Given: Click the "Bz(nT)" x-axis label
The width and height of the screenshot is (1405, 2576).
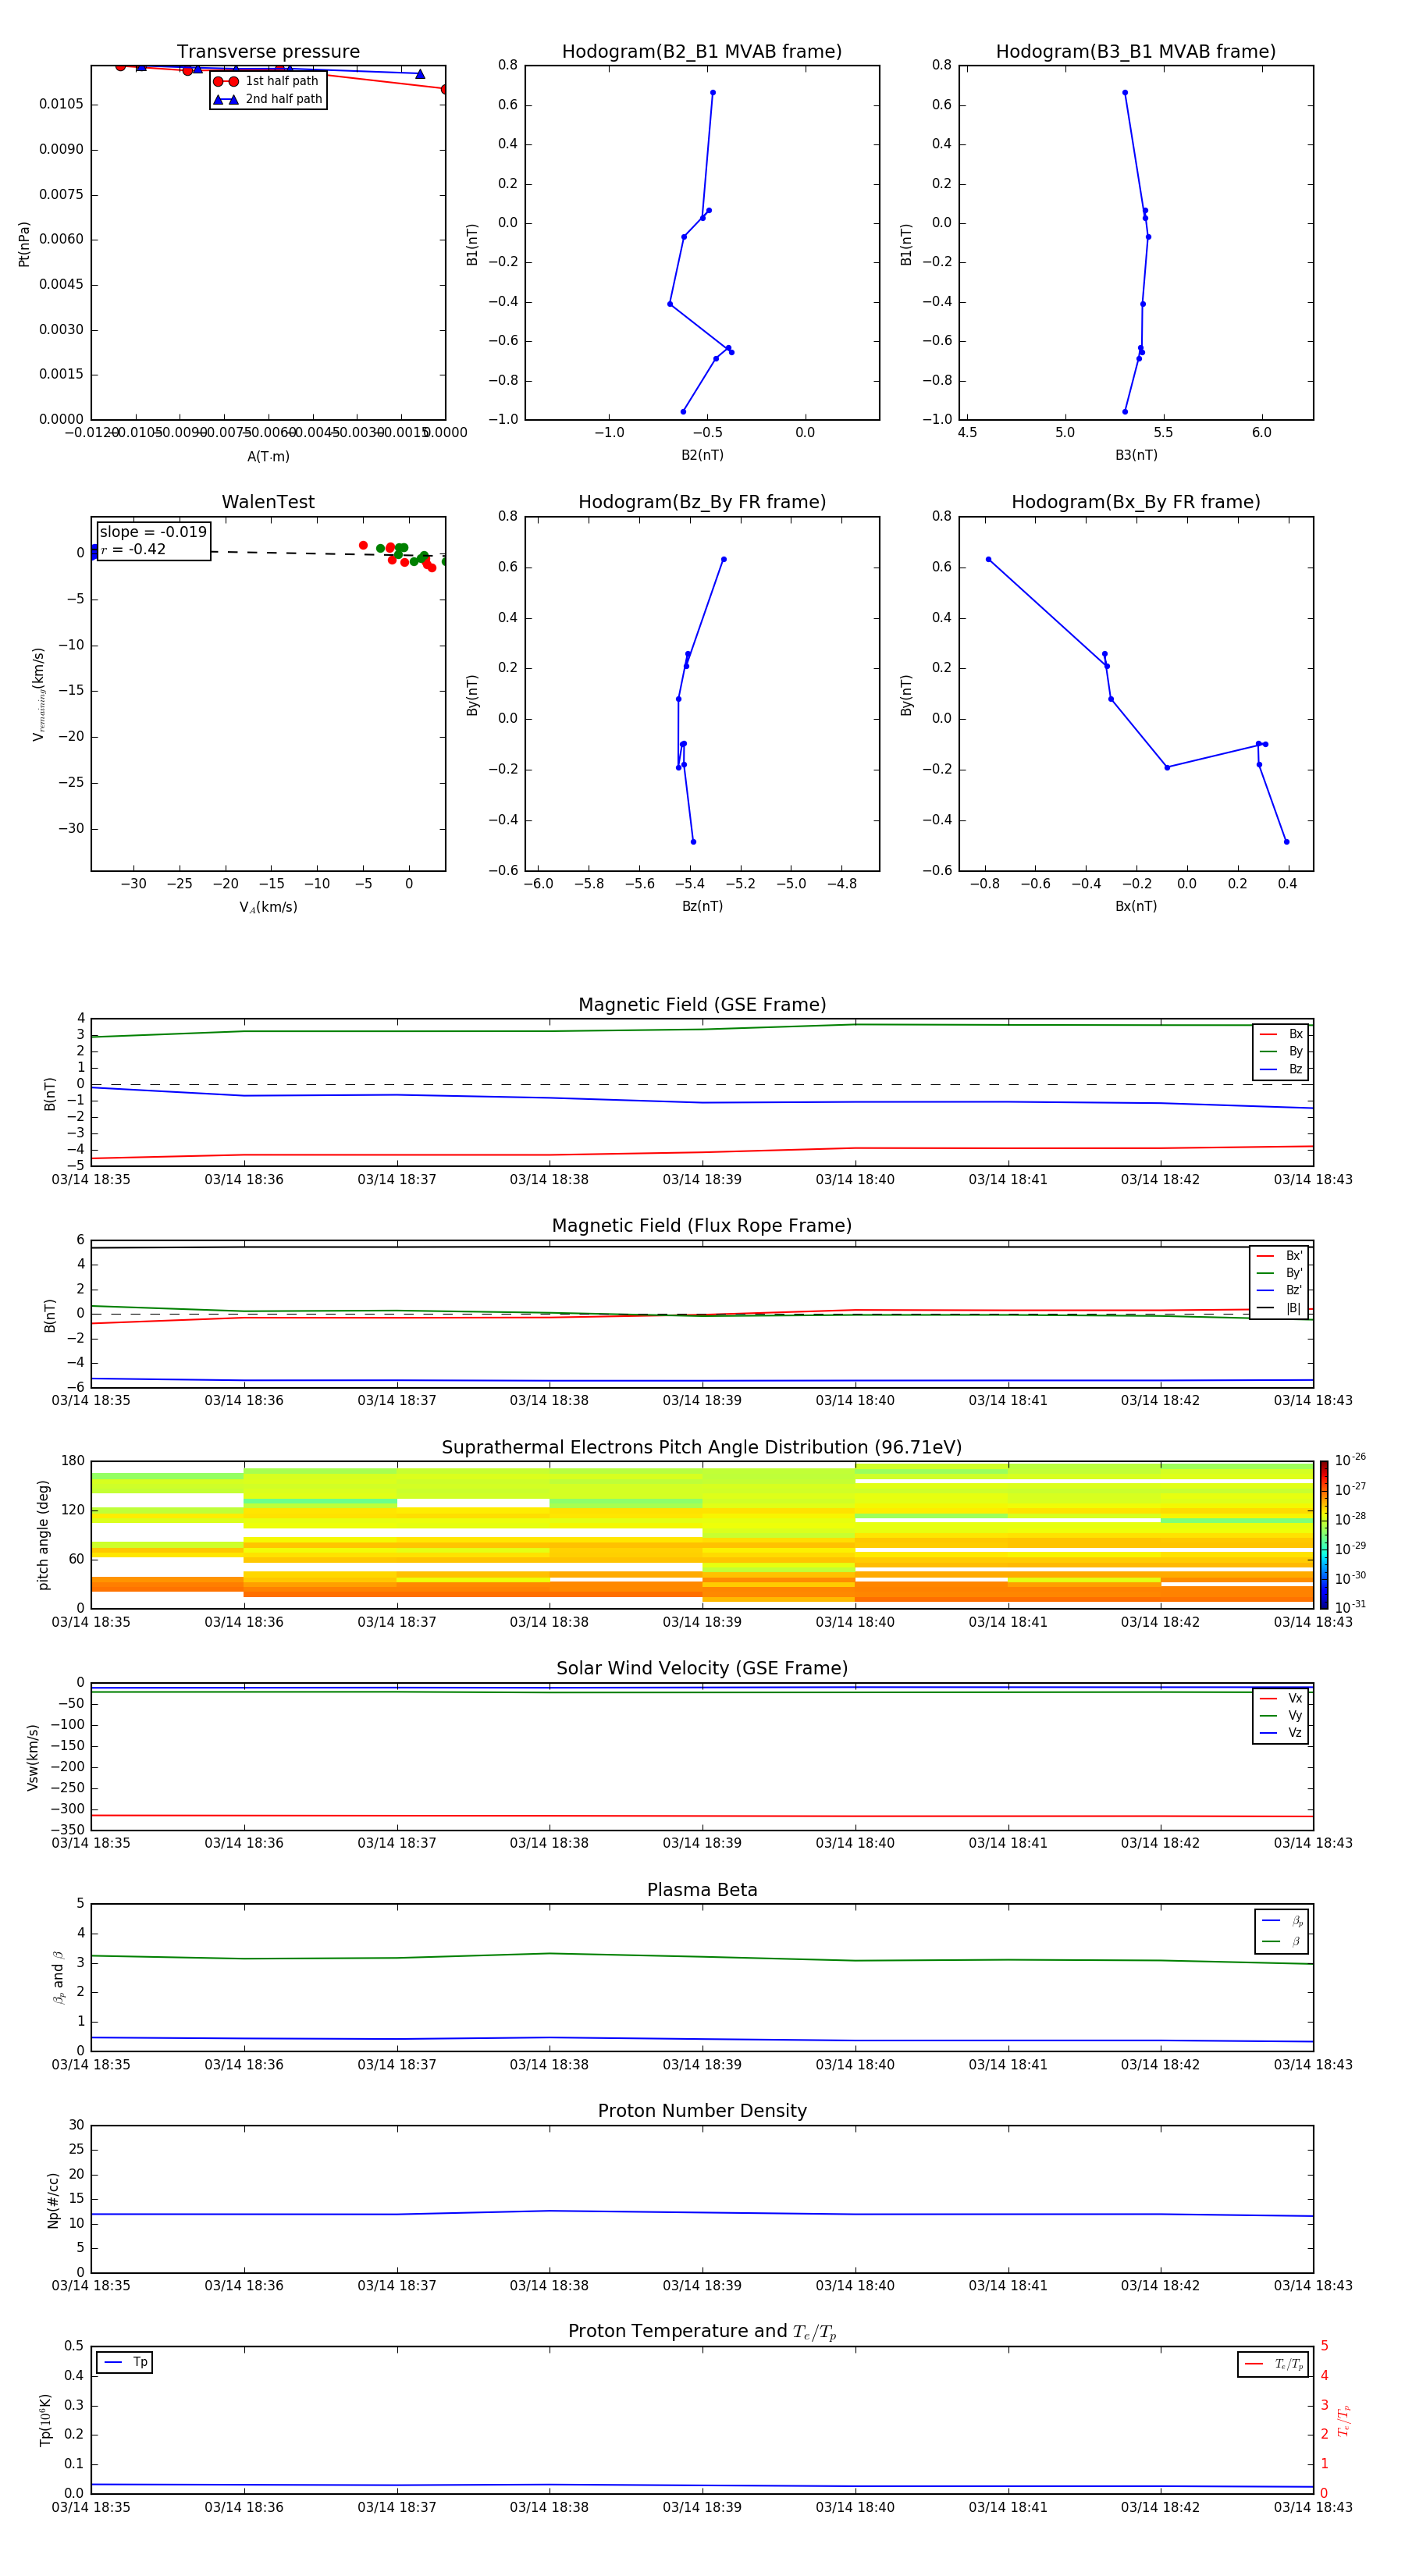Looking at the screenshot, I should click(x=702, y=906).
